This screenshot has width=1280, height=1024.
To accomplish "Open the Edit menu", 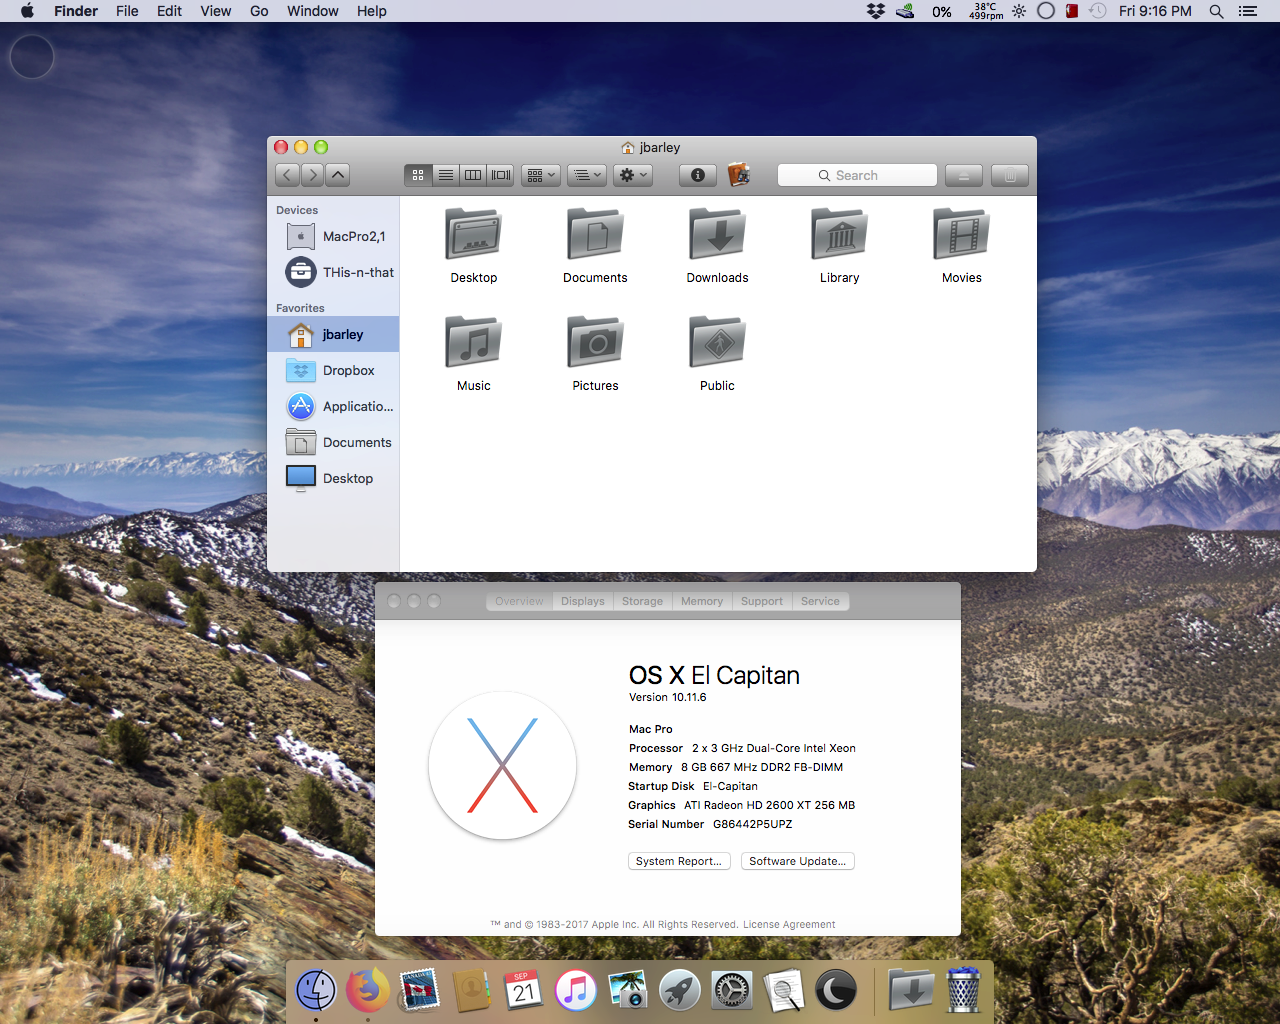I will tap(169, 11).
